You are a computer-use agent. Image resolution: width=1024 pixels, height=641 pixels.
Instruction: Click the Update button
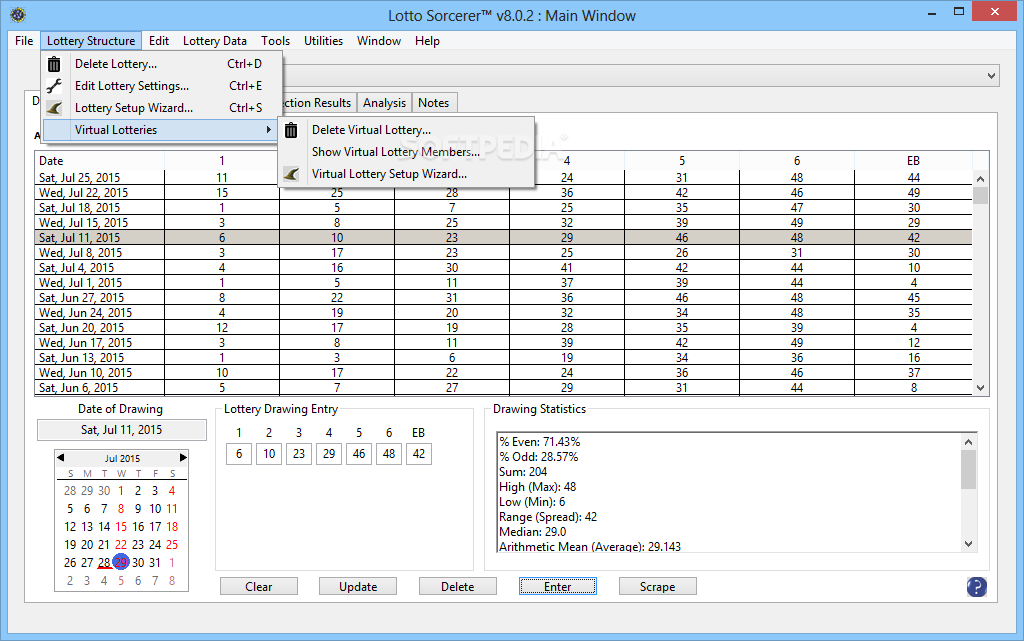pyautogui.click(x=358, y=587)
